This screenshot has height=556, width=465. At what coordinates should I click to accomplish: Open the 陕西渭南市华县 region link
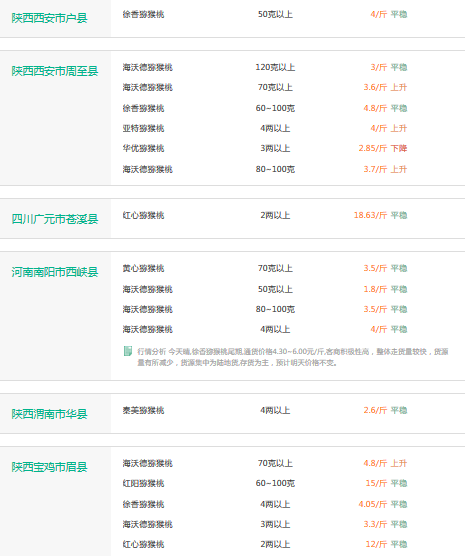[49, 414]
